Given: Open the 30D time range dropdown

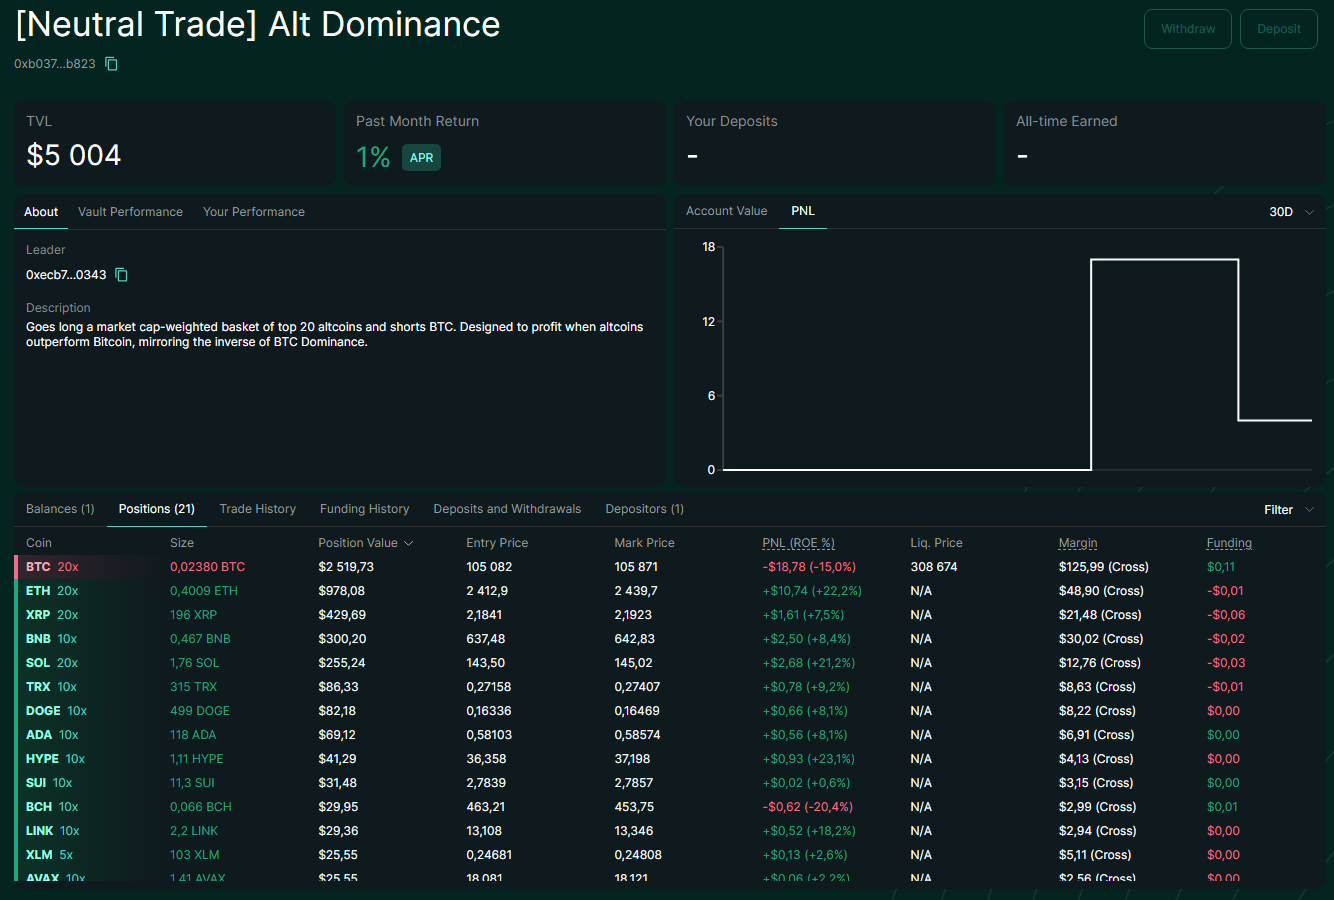Looking at the screenshot, I should 1291,212.
